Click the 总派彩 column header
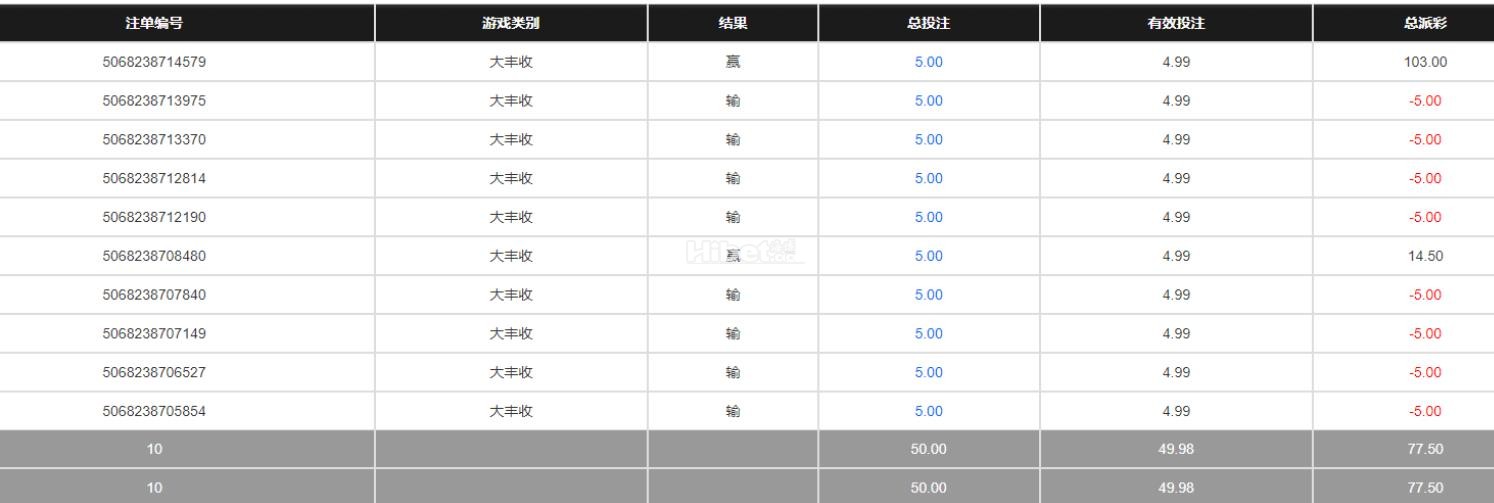 pos(1425,24)
